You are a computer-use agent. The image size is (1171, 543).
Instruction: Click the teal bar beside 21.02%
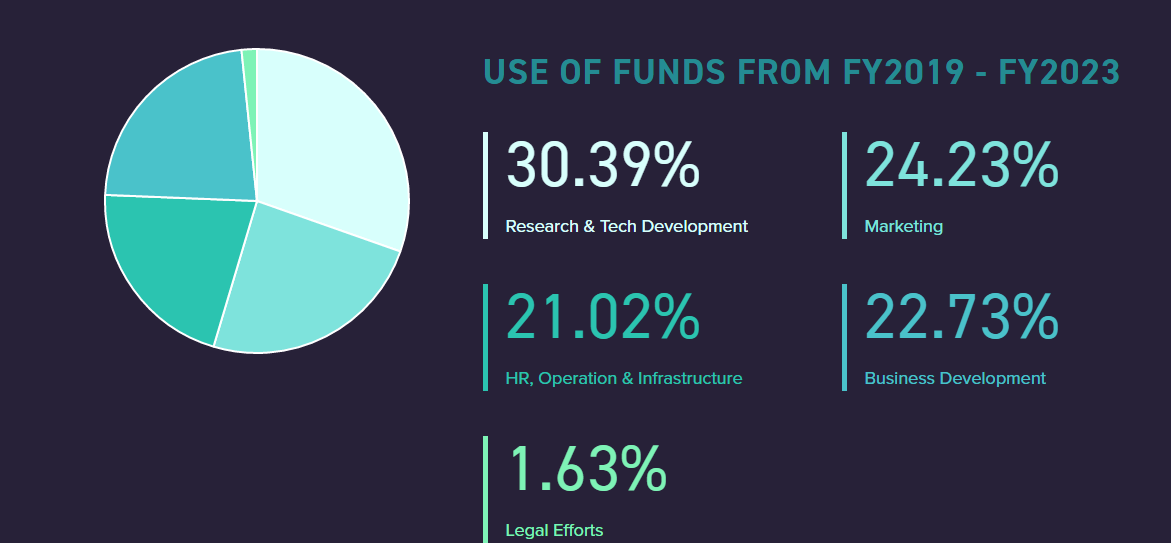point(485,337)
